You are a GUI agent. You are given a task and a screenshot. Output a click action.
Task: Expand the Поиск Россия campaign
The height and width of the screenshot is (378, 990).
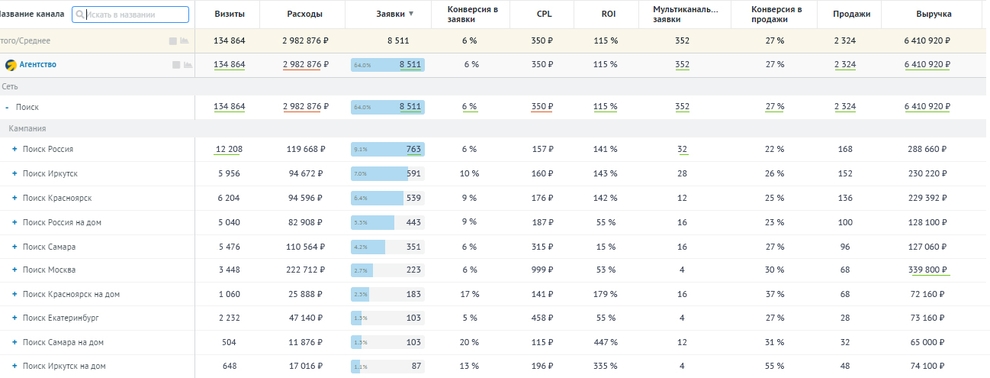[x=14, y=150]
